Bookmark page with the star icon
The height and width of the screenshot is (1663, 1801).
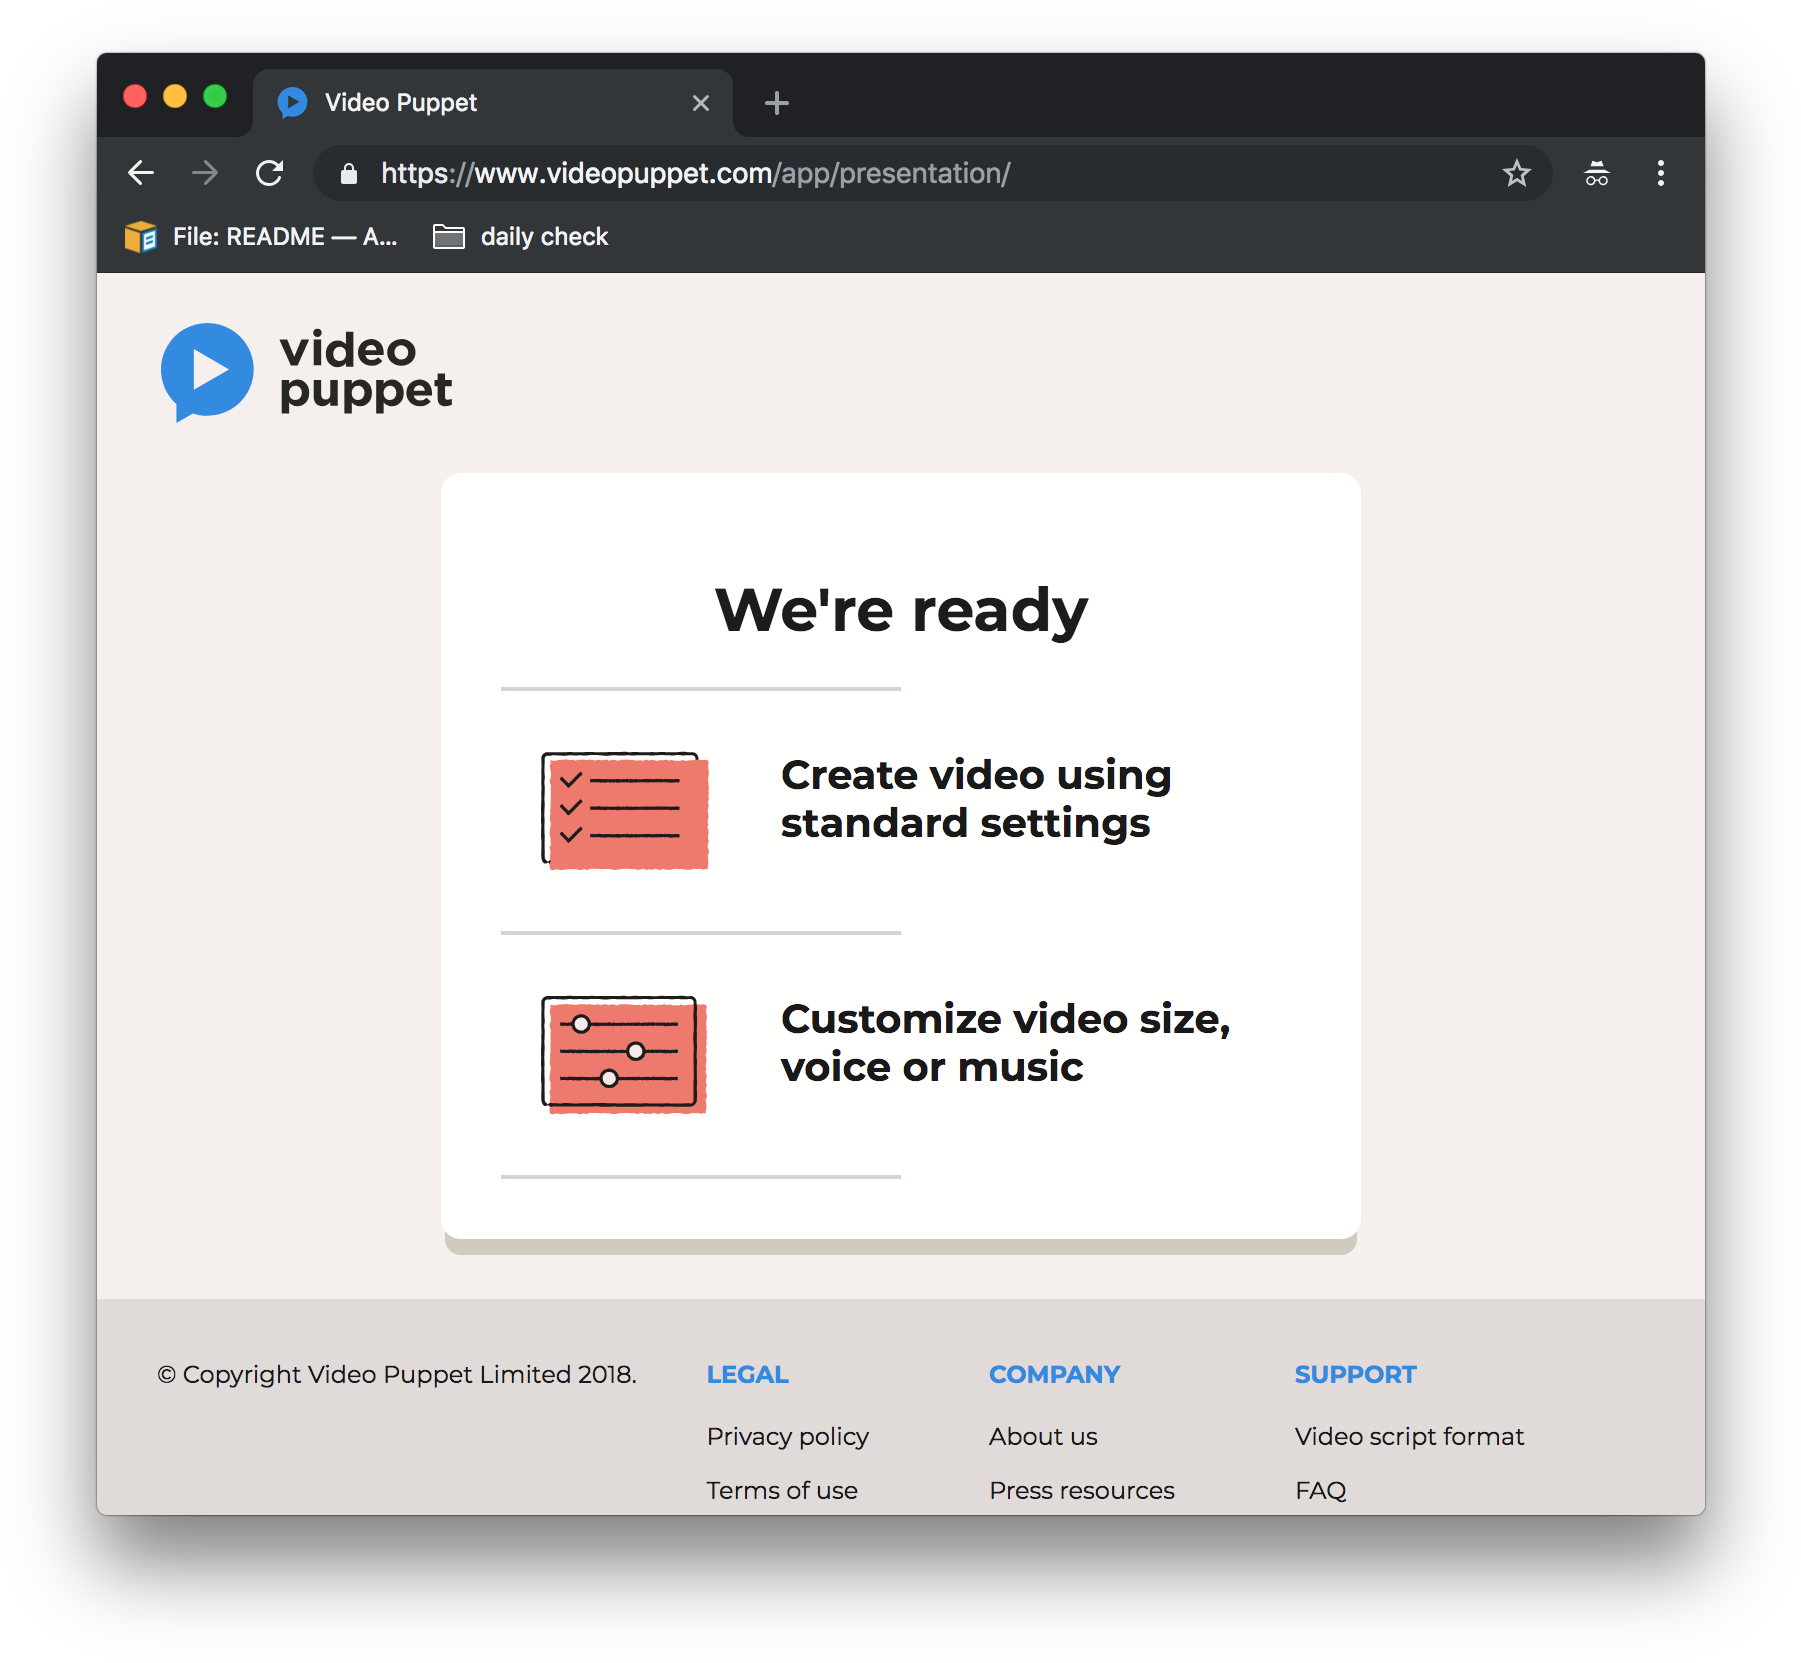click(1516, 173)
